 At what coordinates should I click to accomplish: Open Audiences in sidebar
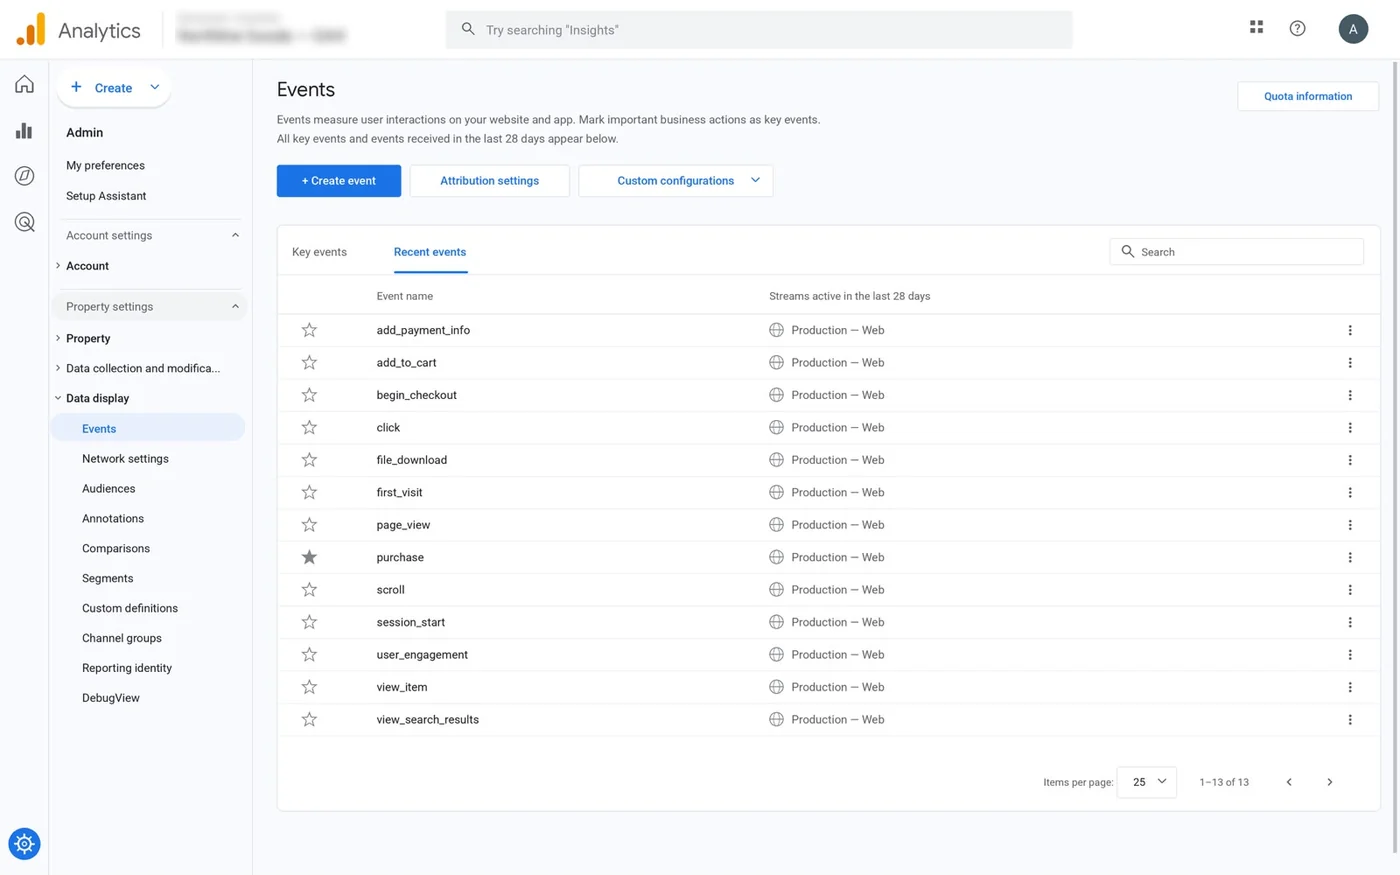tap(108, 489)
